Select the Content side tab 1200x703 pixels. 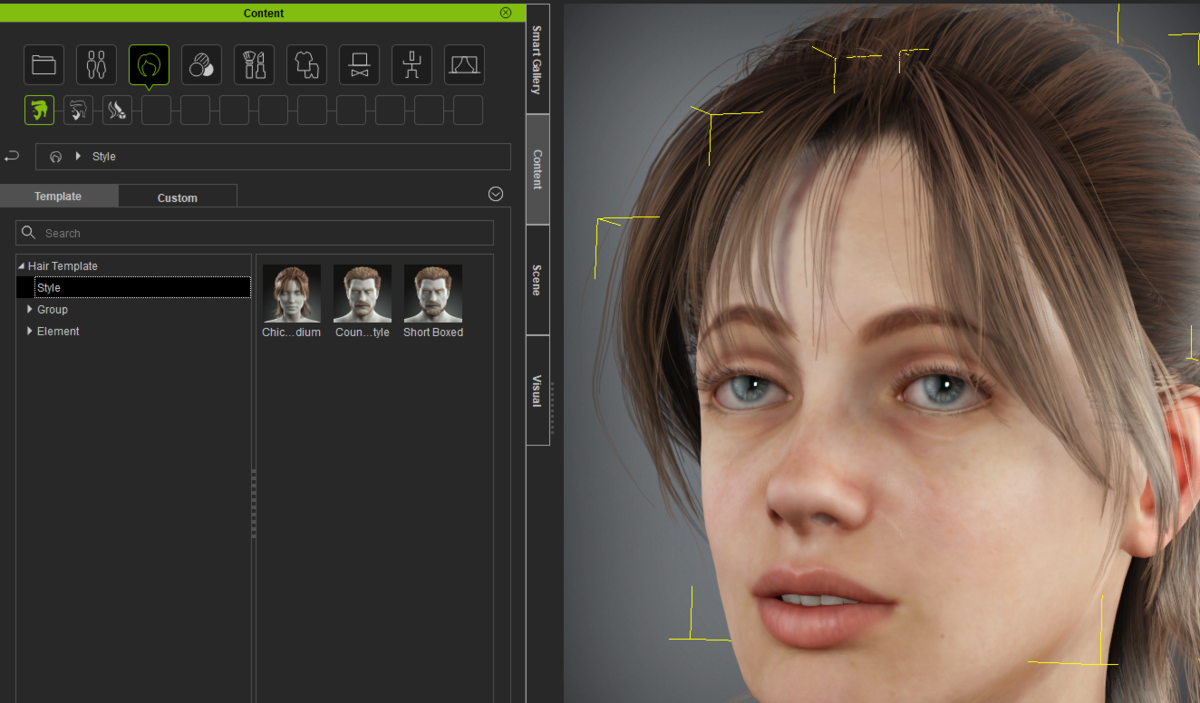(537, 169)
